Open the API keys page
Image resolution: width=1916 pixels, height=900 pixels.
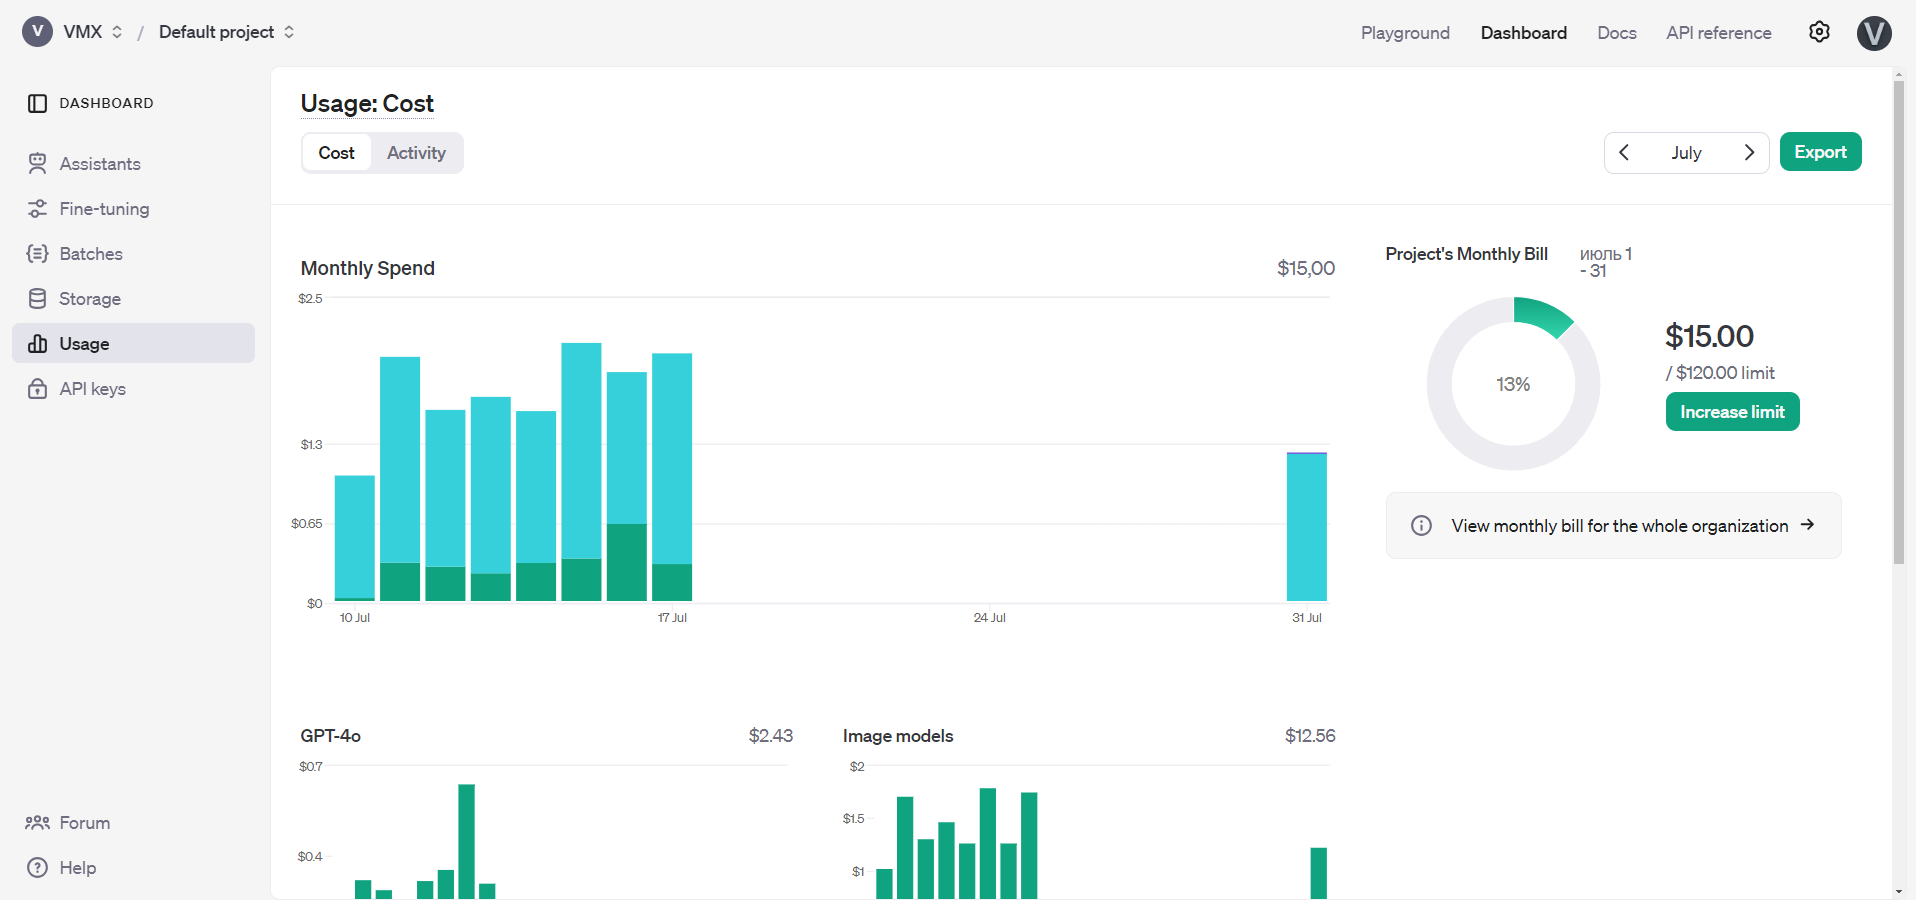click(x=92, y=389)
